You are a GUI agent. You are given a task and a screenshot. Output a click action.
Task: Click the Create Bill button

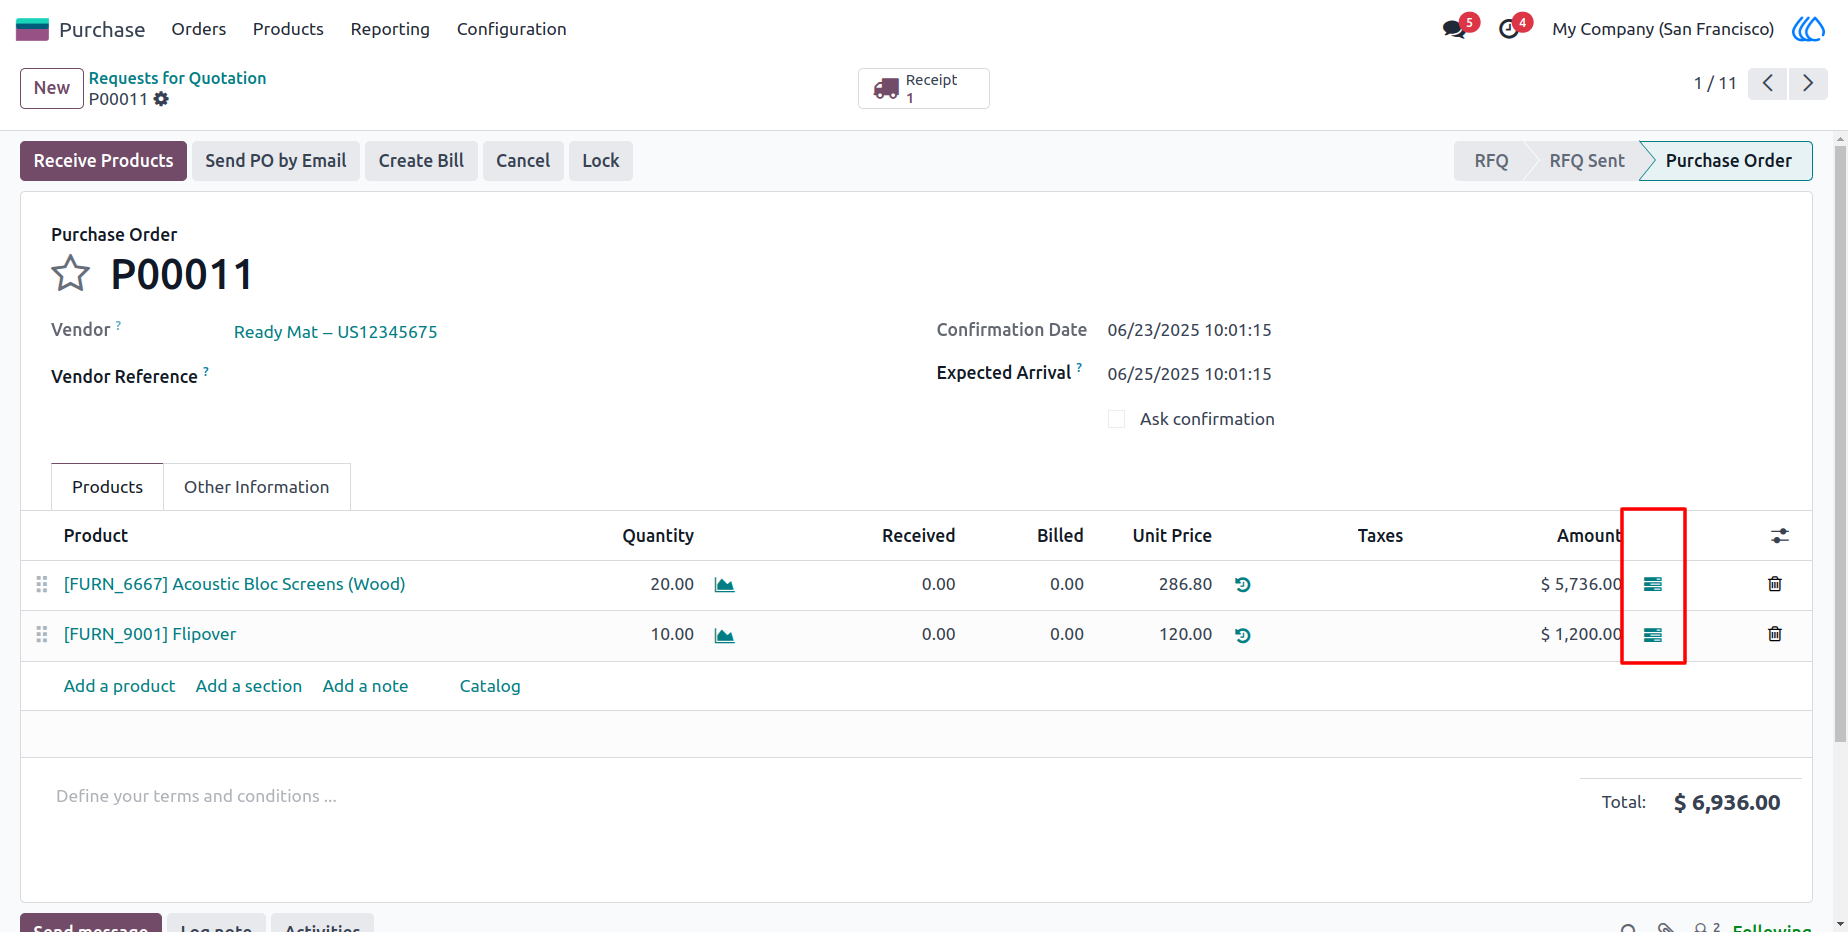click(x=421, y=161)
